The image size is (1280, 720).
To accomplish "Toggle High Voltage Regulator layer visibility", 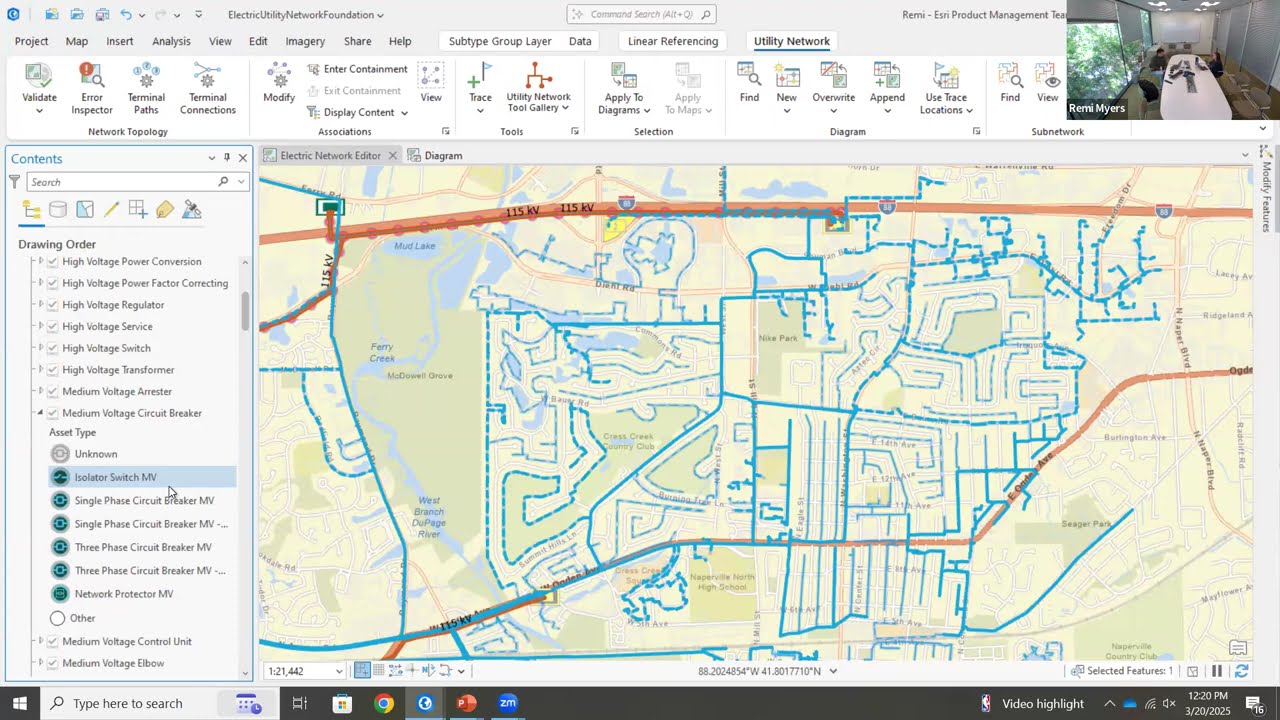I will pyautogui.click(x=53, y=305).
